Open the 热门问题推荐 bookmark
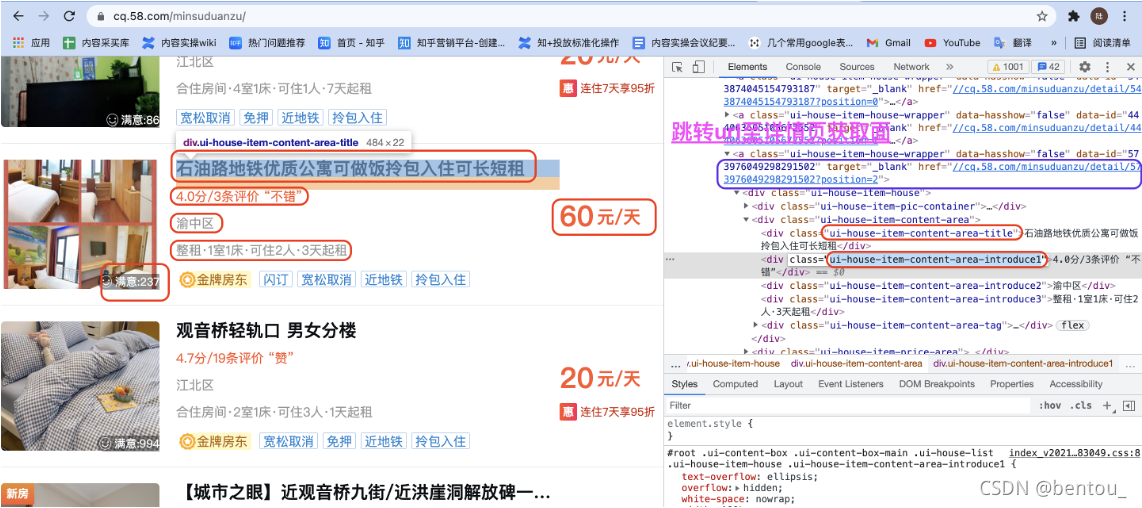 point(267,43)
